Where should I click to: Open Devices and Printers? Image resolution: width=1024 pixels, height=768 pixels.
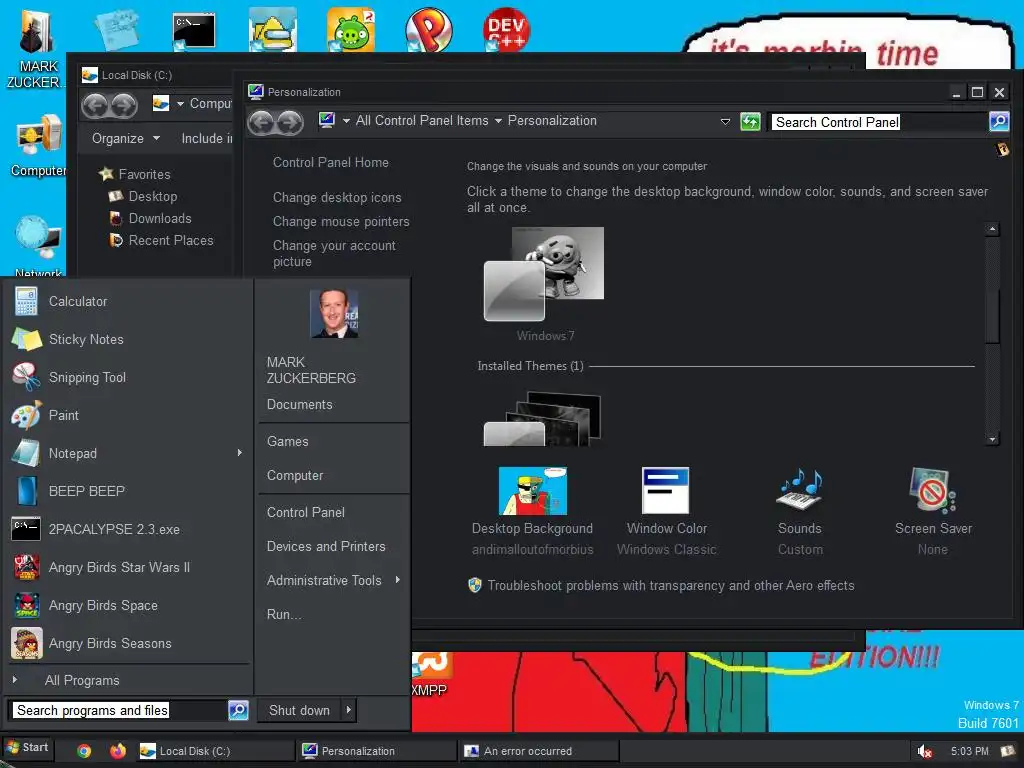(x=326, y=547)
